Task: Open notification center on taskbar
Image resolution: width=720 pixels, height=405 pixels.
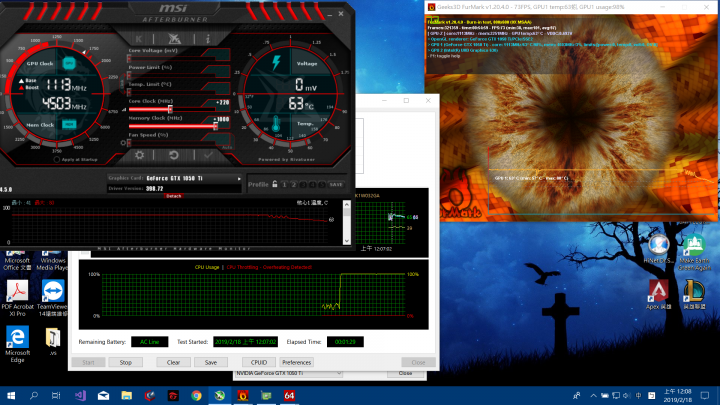Action: (705, 395)
